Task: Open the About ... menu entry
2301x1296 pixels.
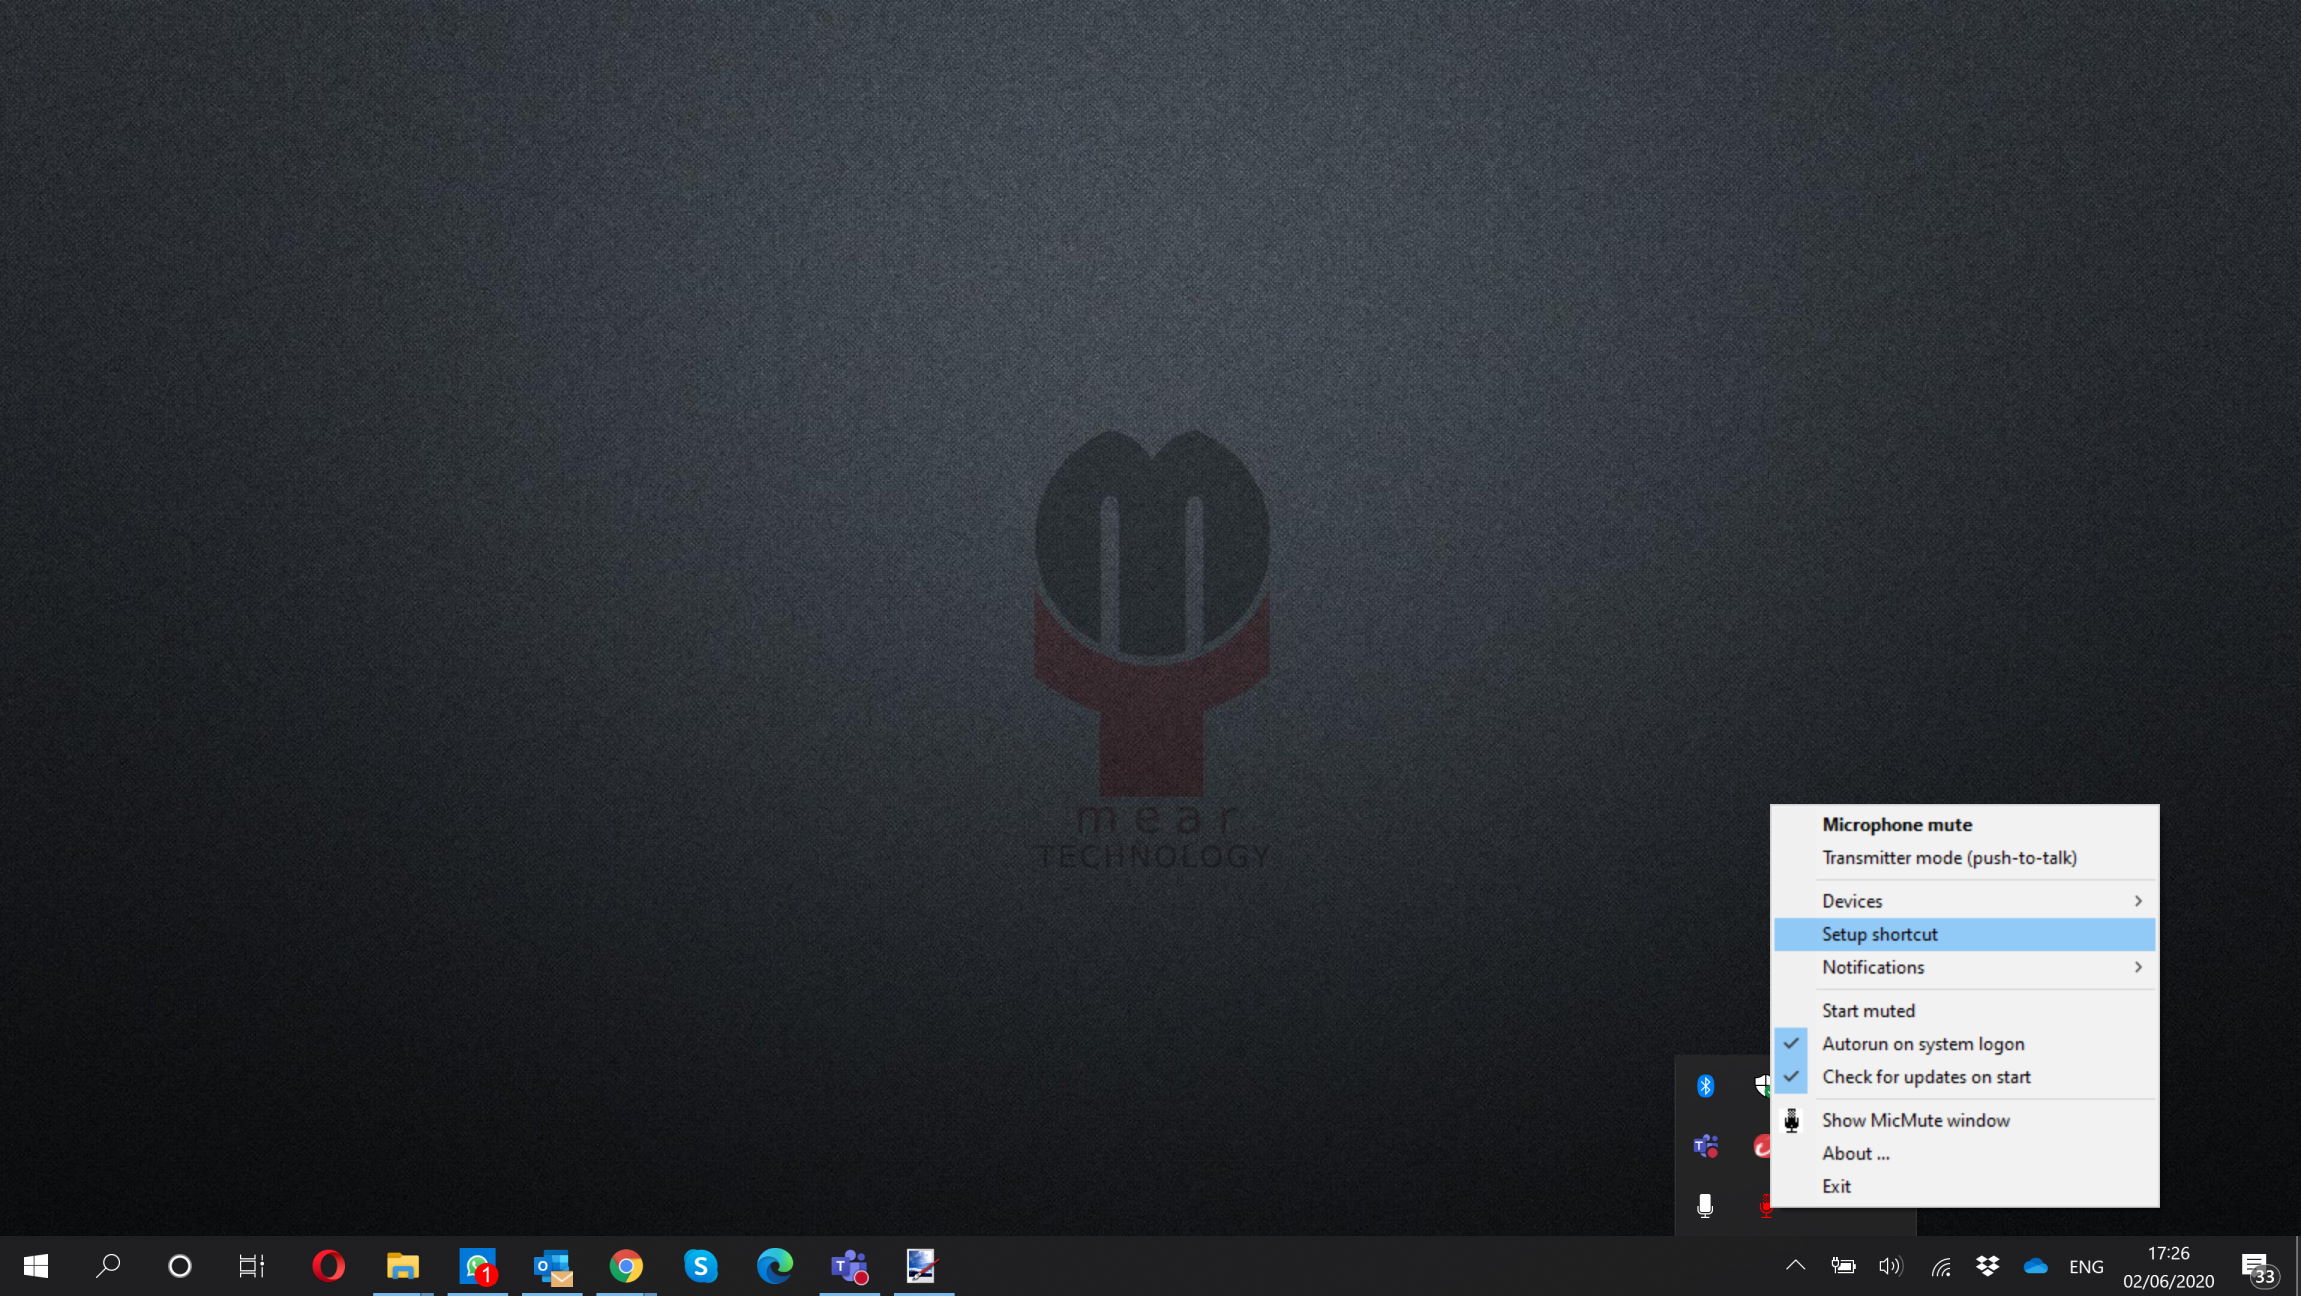Action: pyautogui.click(x=1964, y=1153)
